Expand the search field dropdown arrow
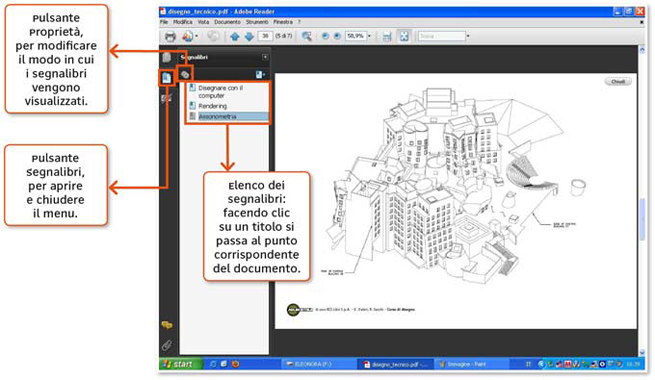 (x=468, y=36)
